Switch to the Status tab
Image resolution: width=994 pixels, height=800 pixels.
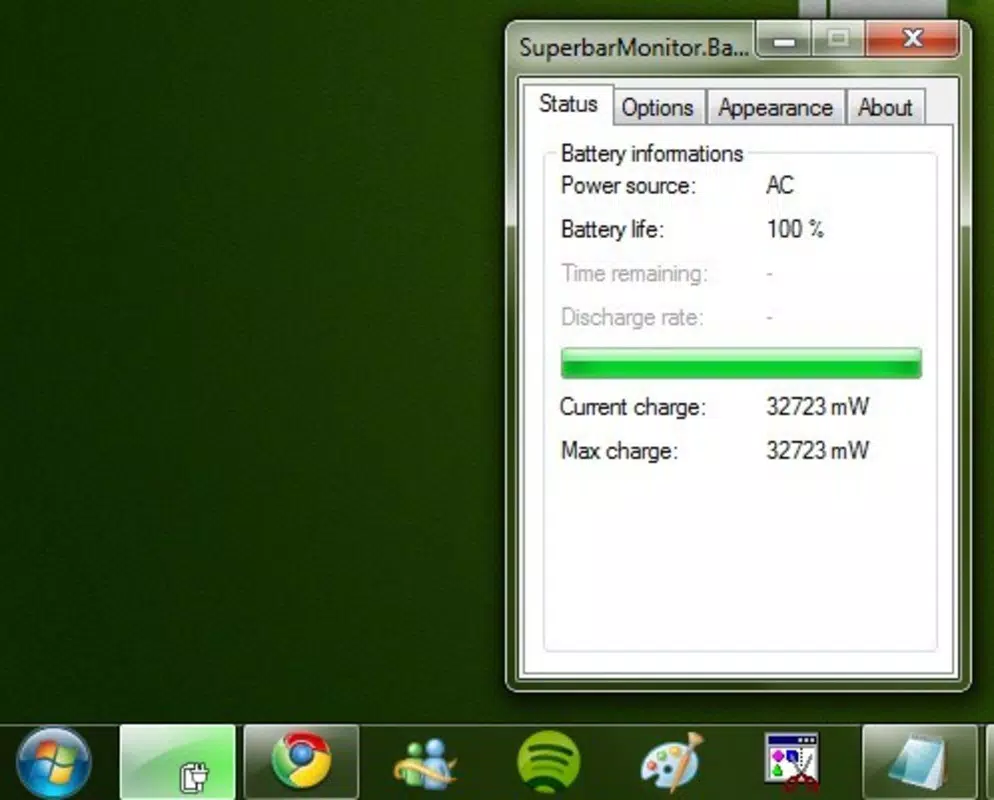[x=568, y=104]
